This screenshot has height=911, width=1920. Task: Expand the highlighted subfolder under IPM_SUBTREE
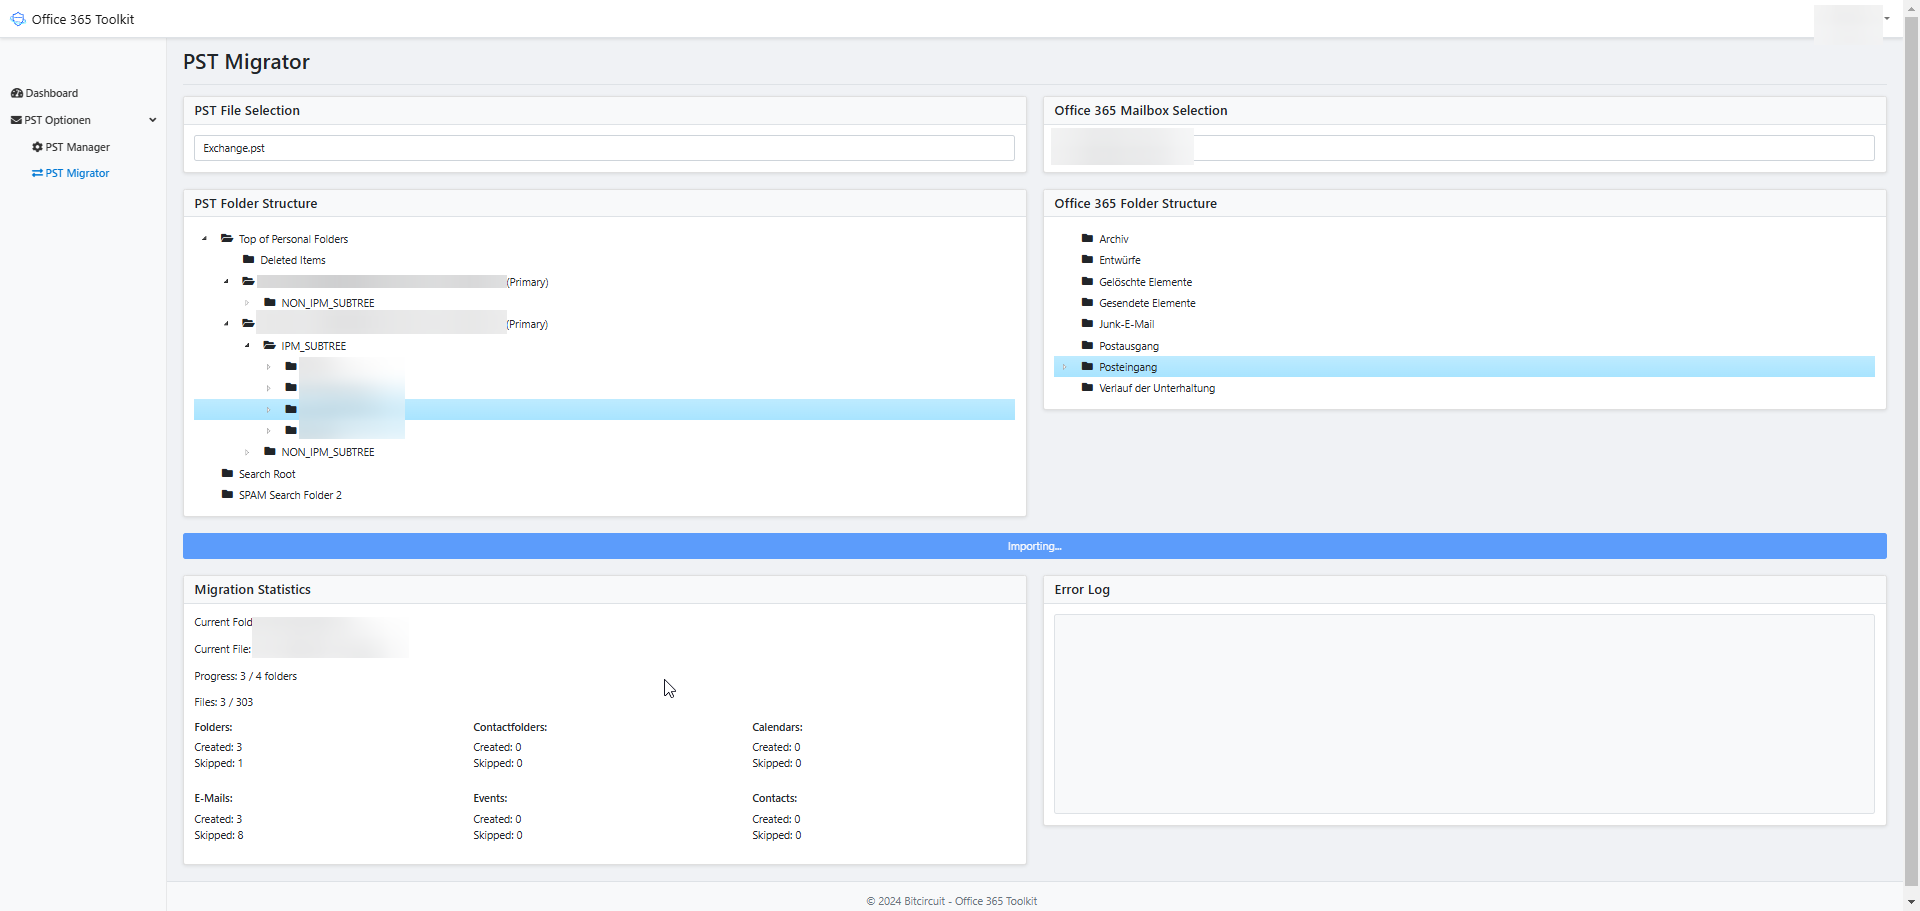pyautogui.click(x=268, y=410)
